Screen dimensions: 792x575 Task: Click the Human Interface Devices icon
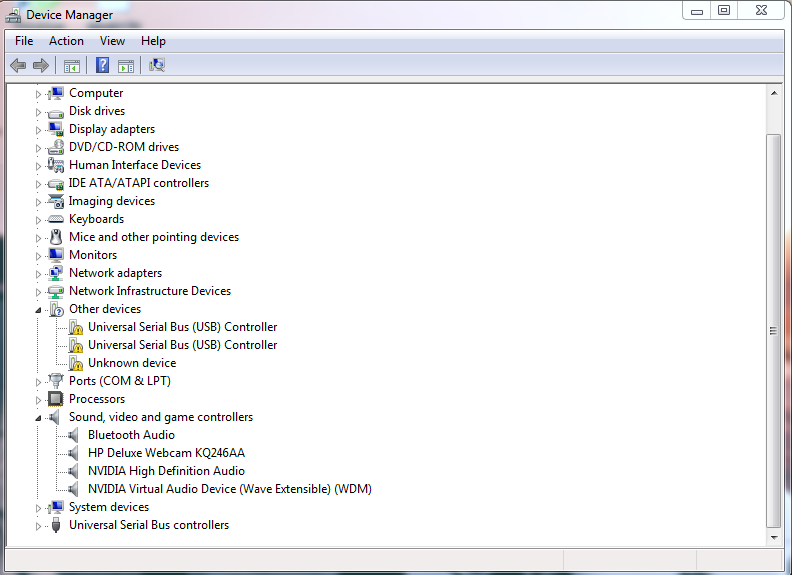click(56, 165)
